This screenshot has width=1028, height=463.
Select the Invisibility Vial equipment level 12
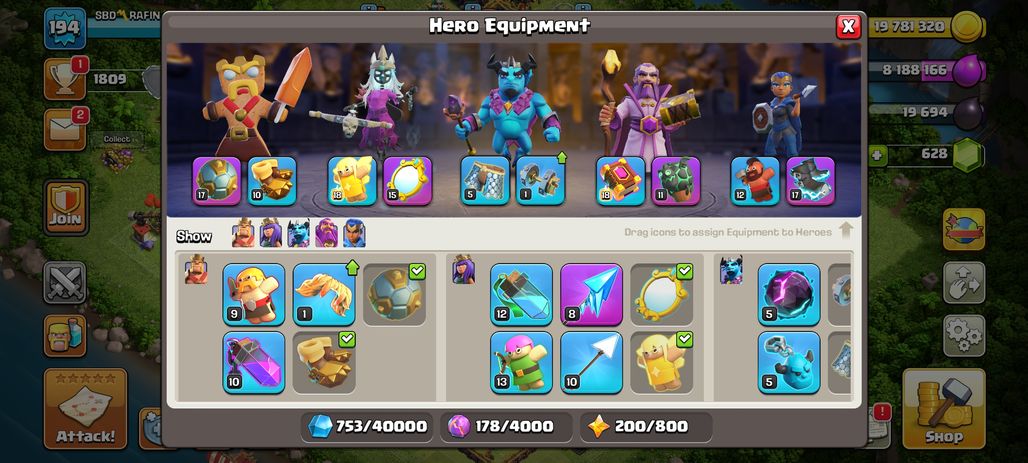(521, 294)
